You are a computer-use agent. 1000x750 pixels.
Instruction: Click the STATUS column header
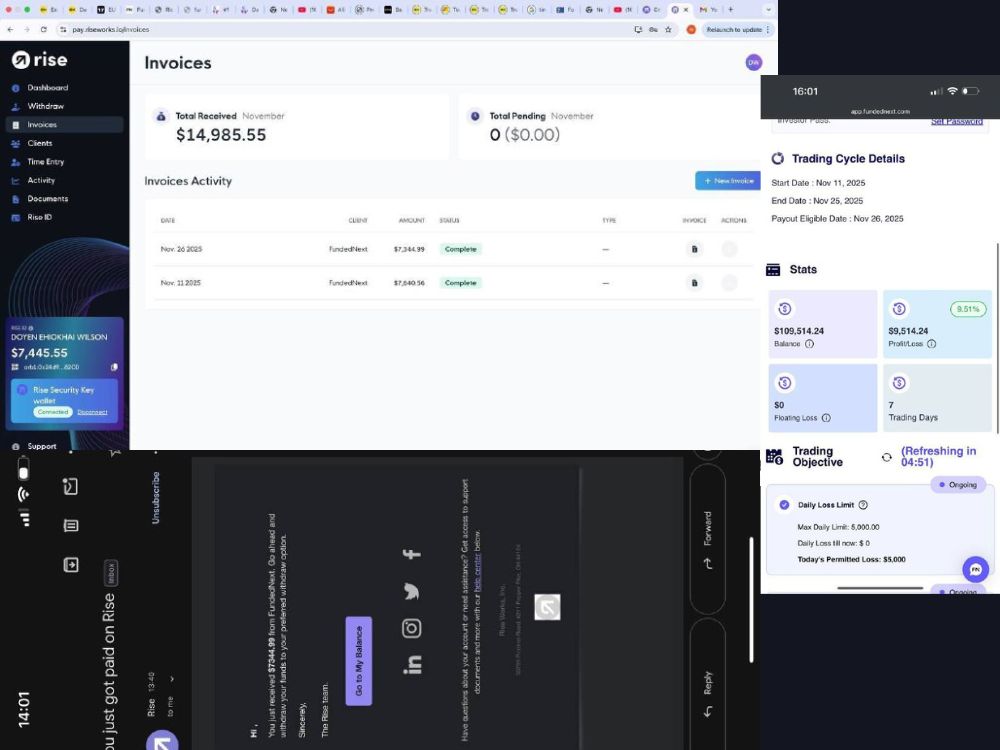coord(449,220)
